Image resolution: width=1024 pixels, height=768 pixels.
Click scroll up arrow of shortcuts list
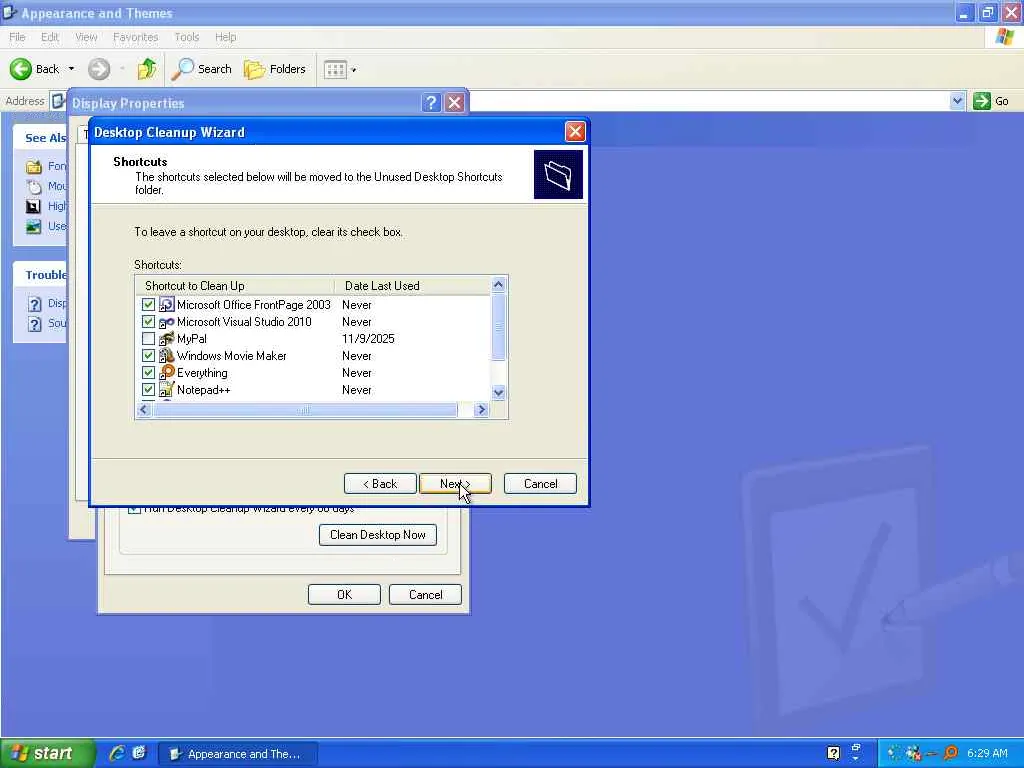pos(498,285)
